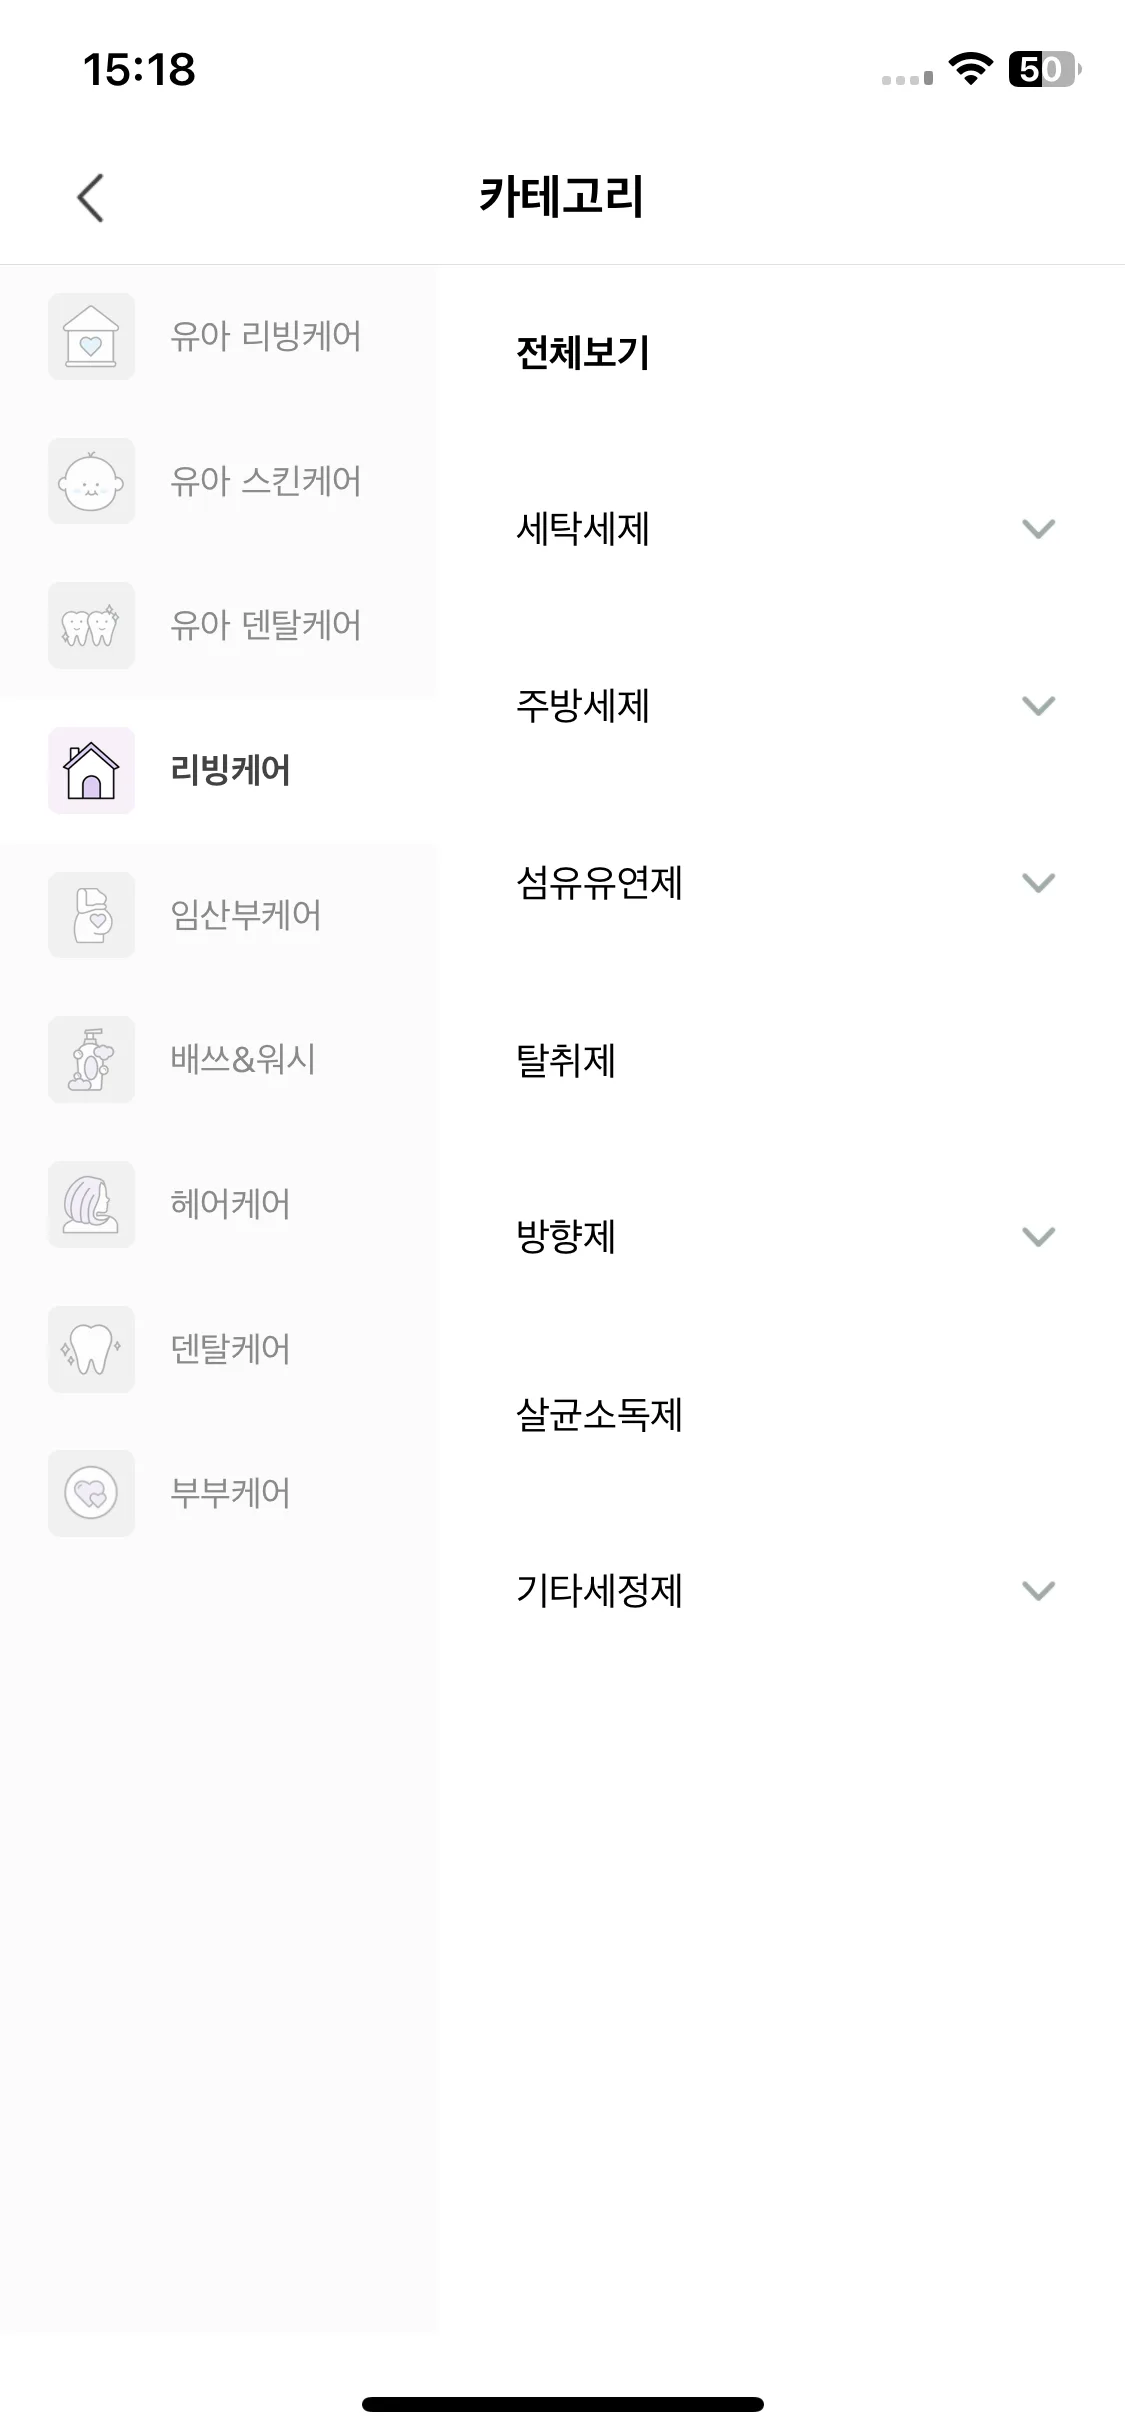
Task: Expand the 기타세정제 chevron
Action: click(x=1039, y=1591)
